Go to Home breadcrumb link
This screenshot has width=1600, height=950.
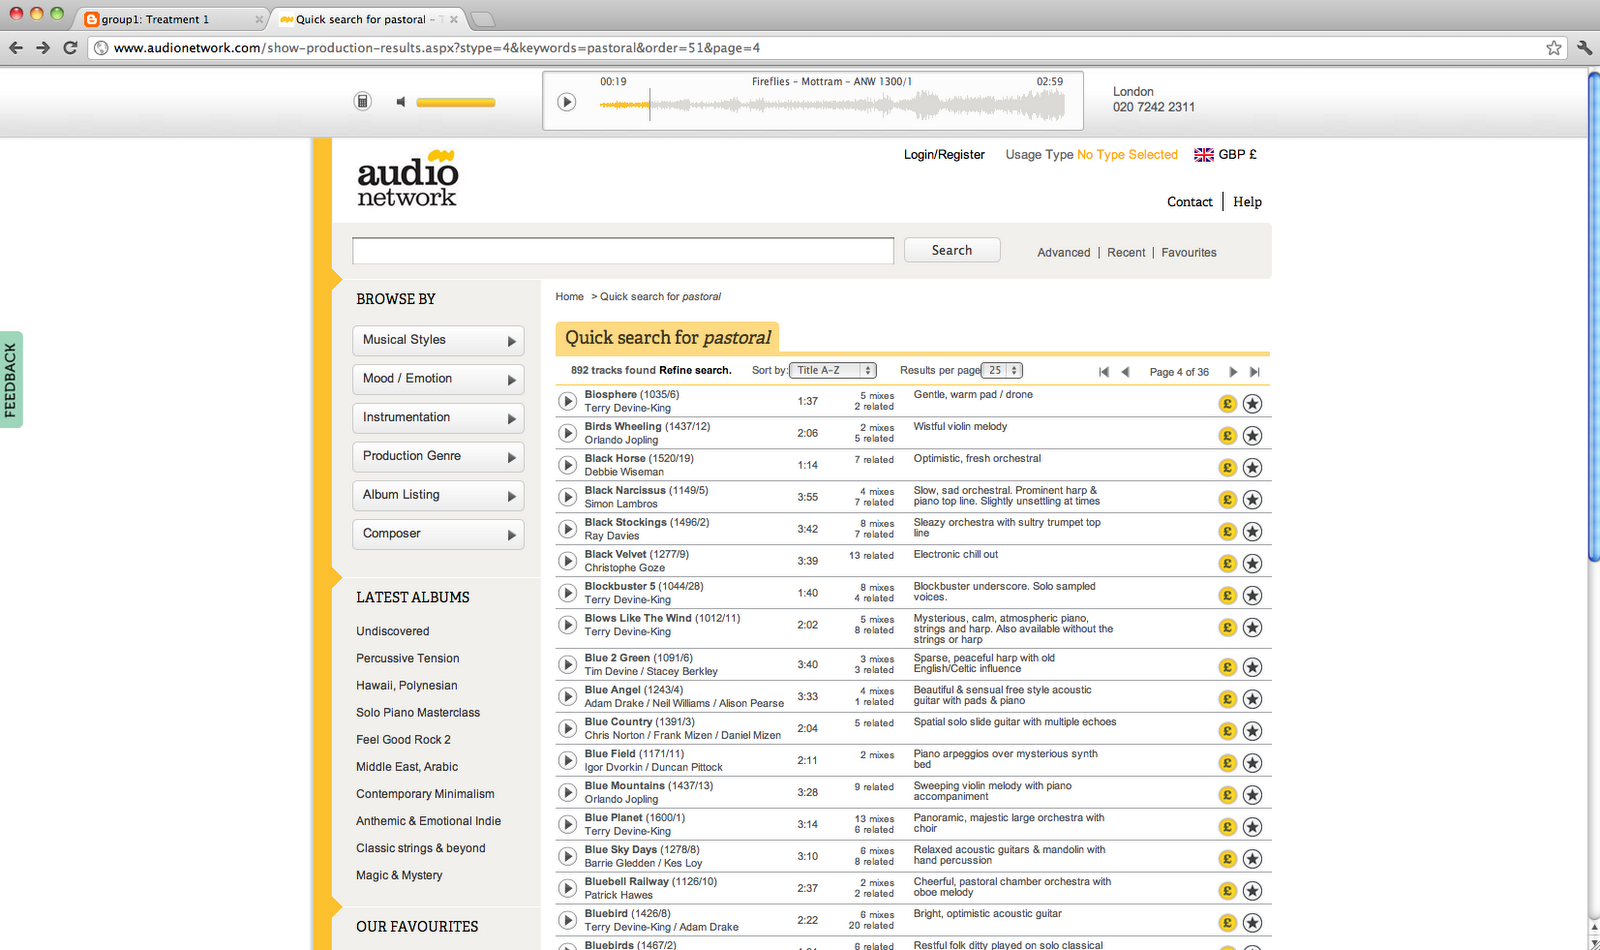[570, 297]
